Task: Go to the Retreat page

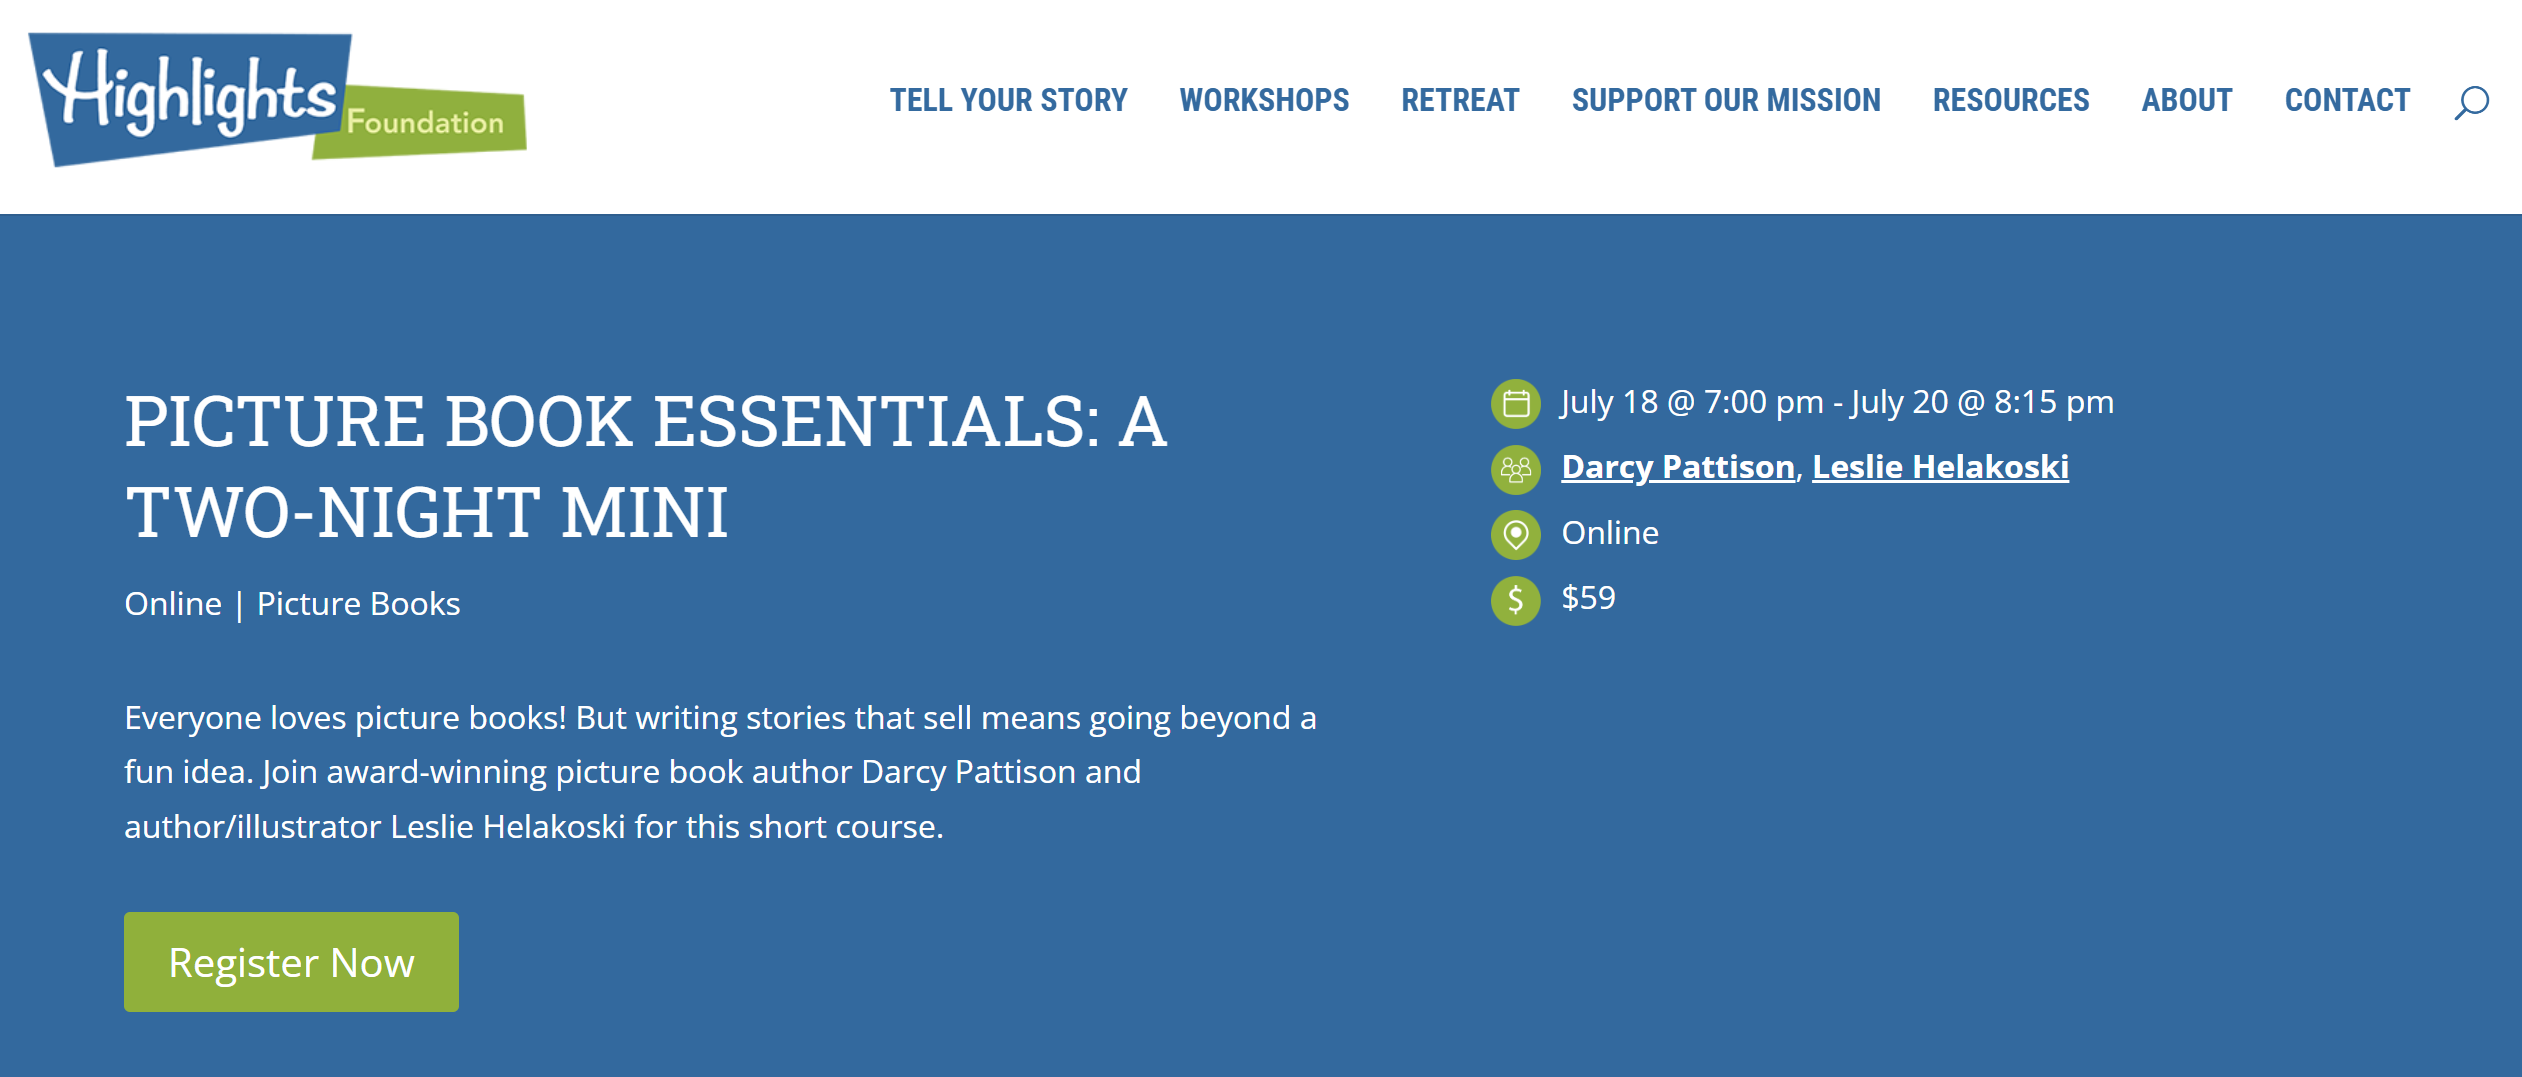Action: click(x=1460, y=101)
